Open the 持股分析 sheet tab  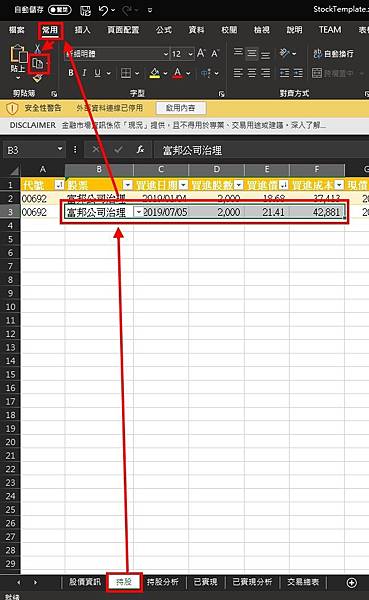(x=163, y=582)
